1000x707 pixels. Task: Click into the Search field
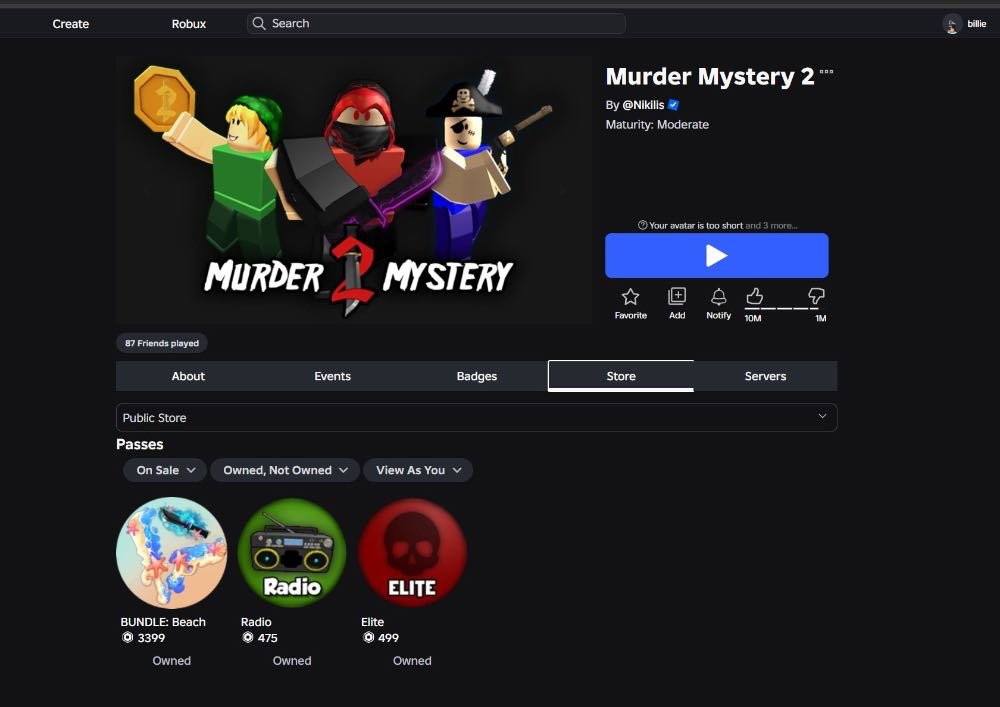click(436, 24)
